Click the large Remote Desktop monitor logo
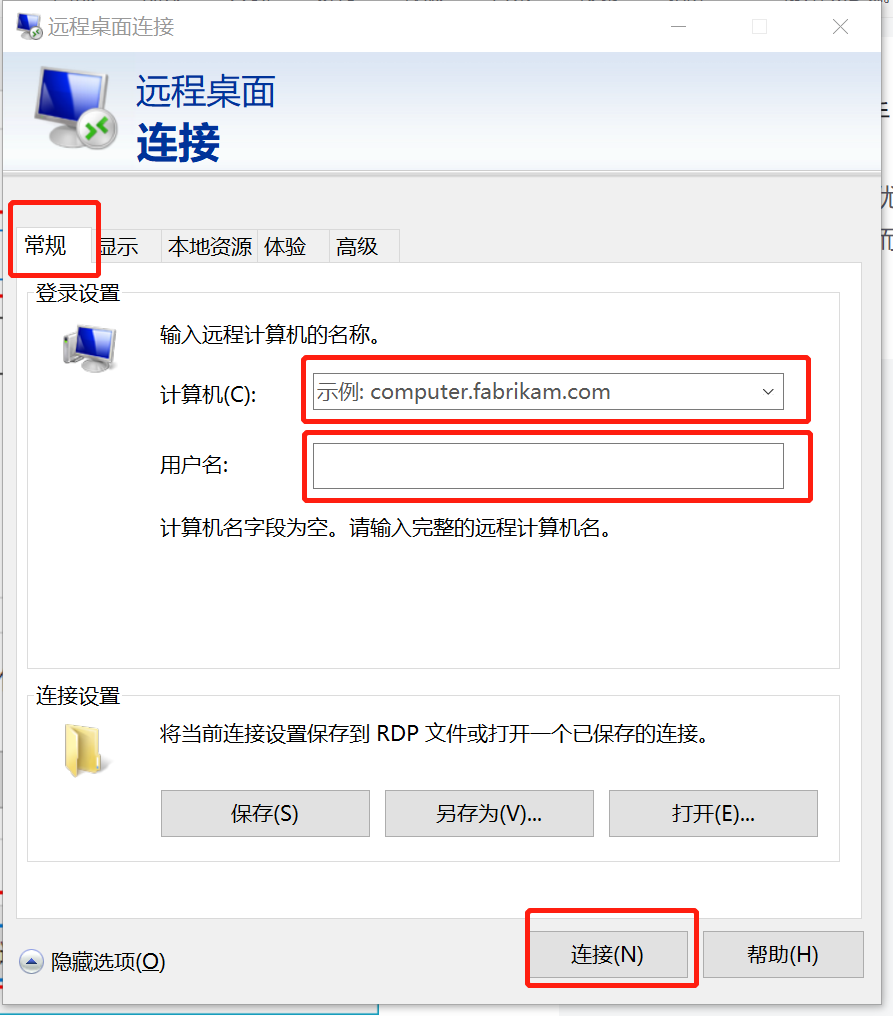This screenshot has height=1016, width=893. pyautogui.click(x=76, y=108)
